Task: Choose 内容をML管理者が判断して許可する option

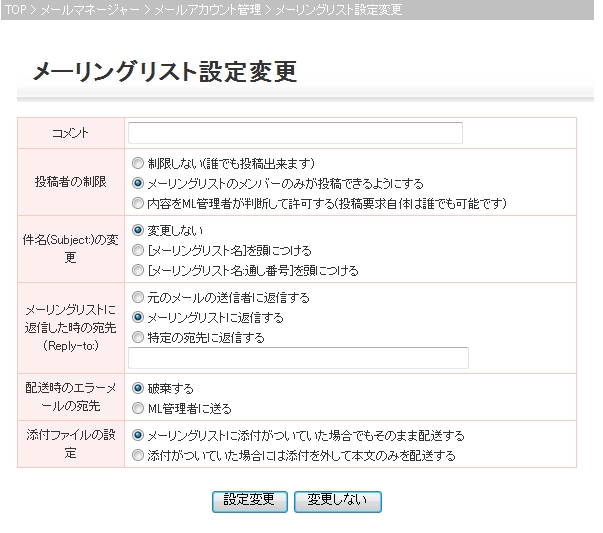Action: coord(138,203)
